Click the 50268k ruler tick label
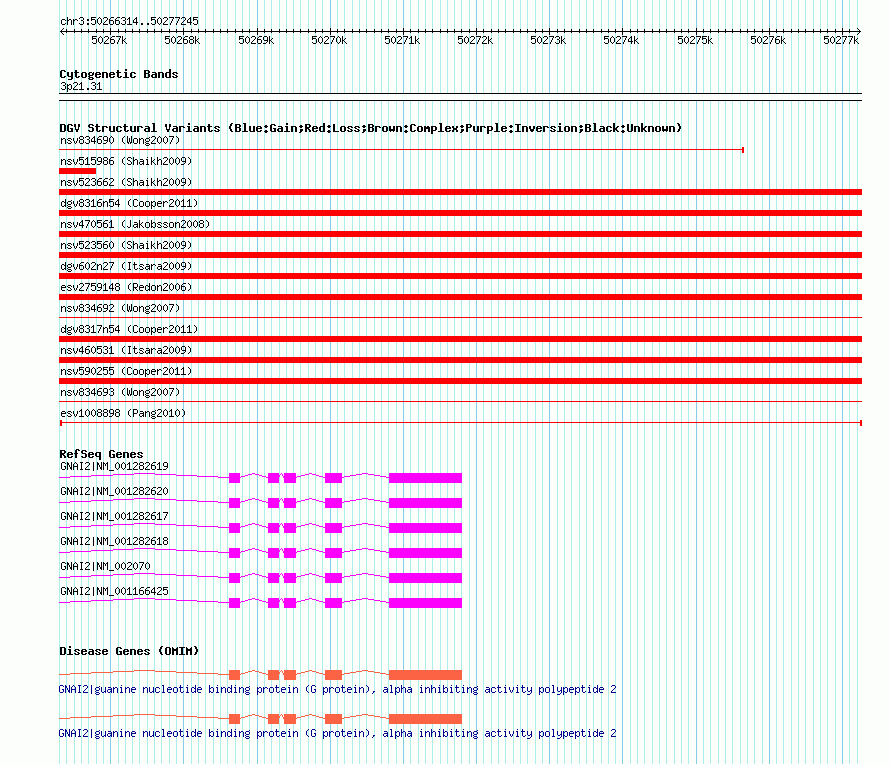 coord(182,40)
